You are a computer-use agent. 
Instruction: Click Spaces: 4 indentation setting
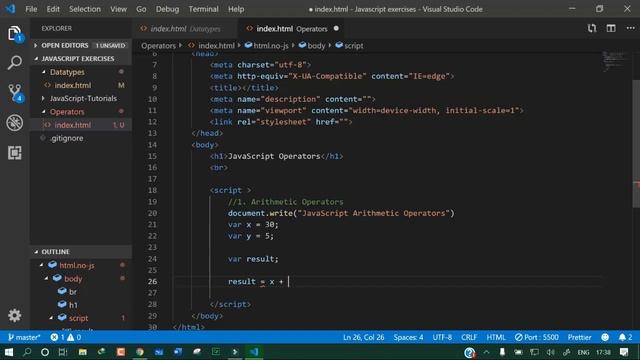click(408, 338)
